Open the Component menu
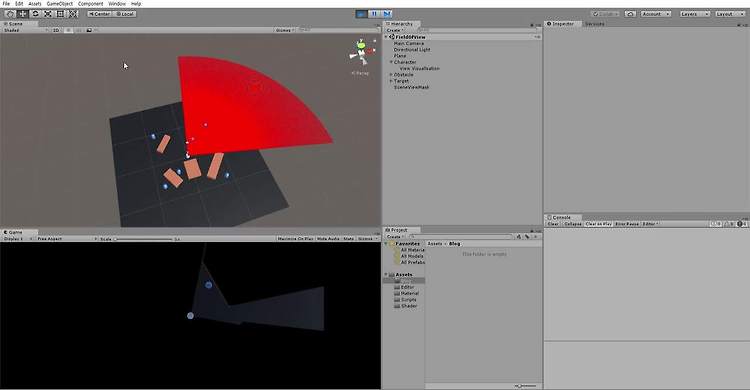 (90, 3)
